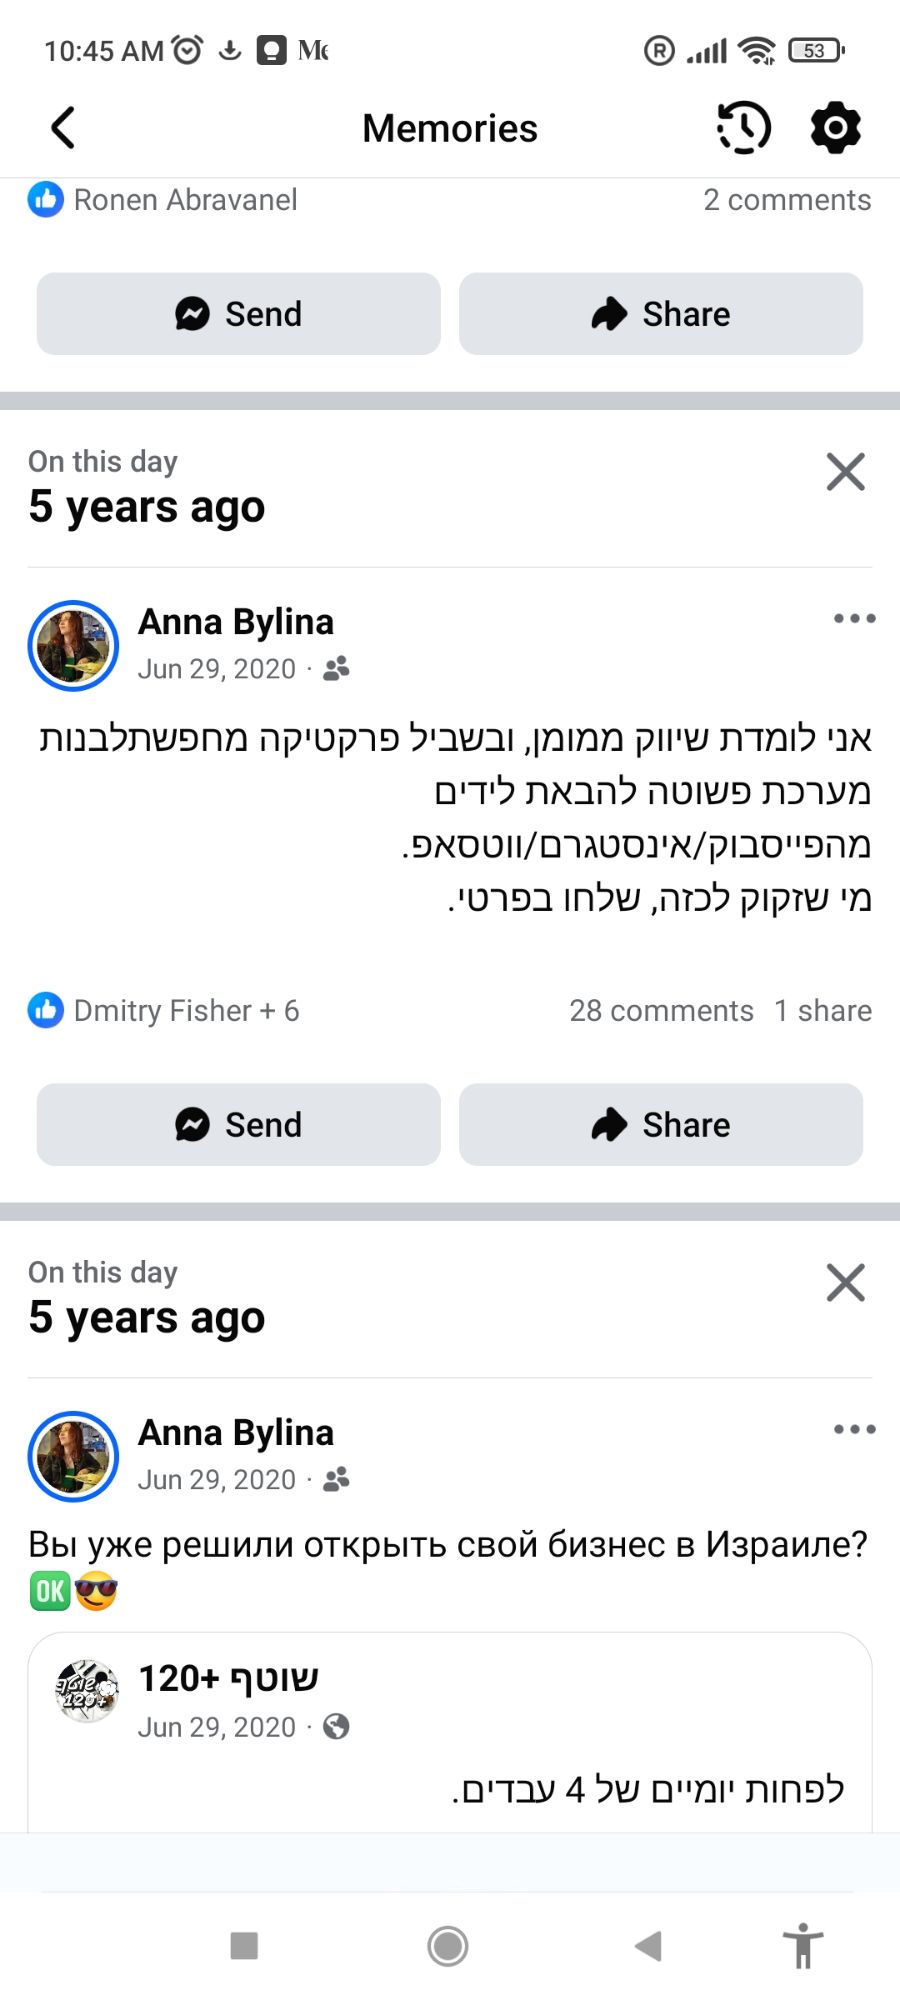Screen dimensions: 900x2000
Task: View the 28 comments on the post
Action: pyautogui.click(x=661, y=1011)
